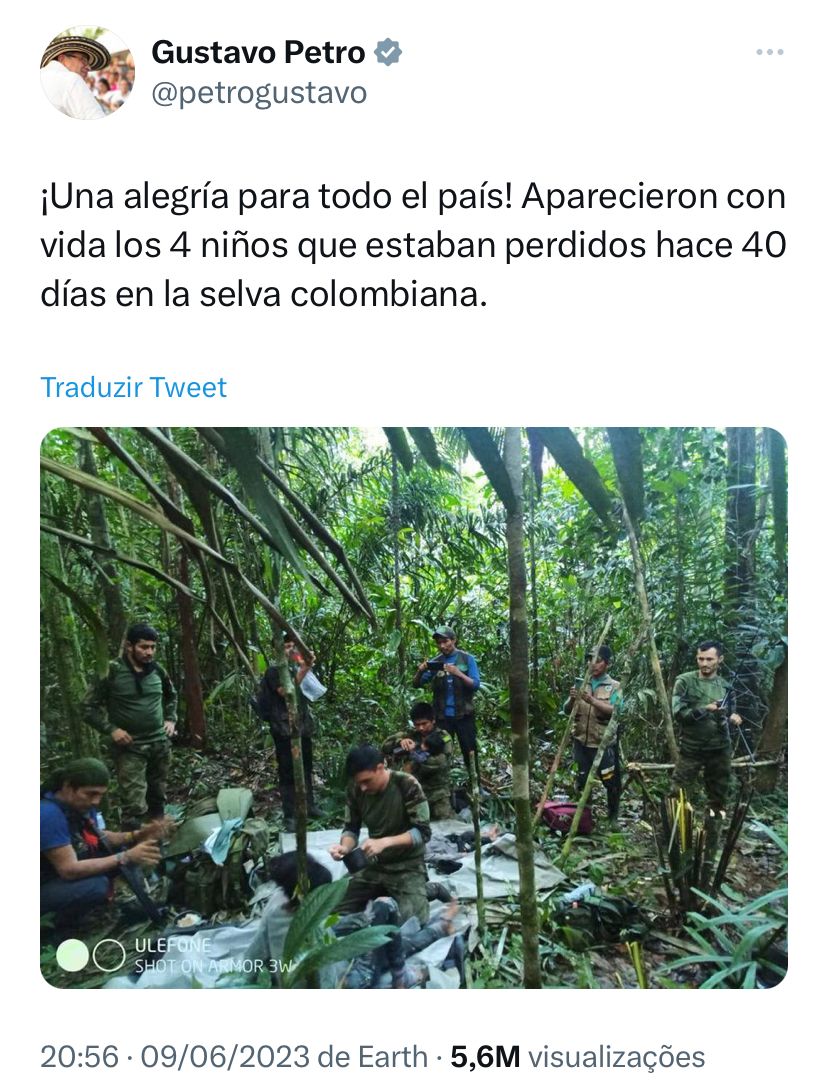Click the "SHOT ON ARMOR 3W" caption

tap(213, 966)
